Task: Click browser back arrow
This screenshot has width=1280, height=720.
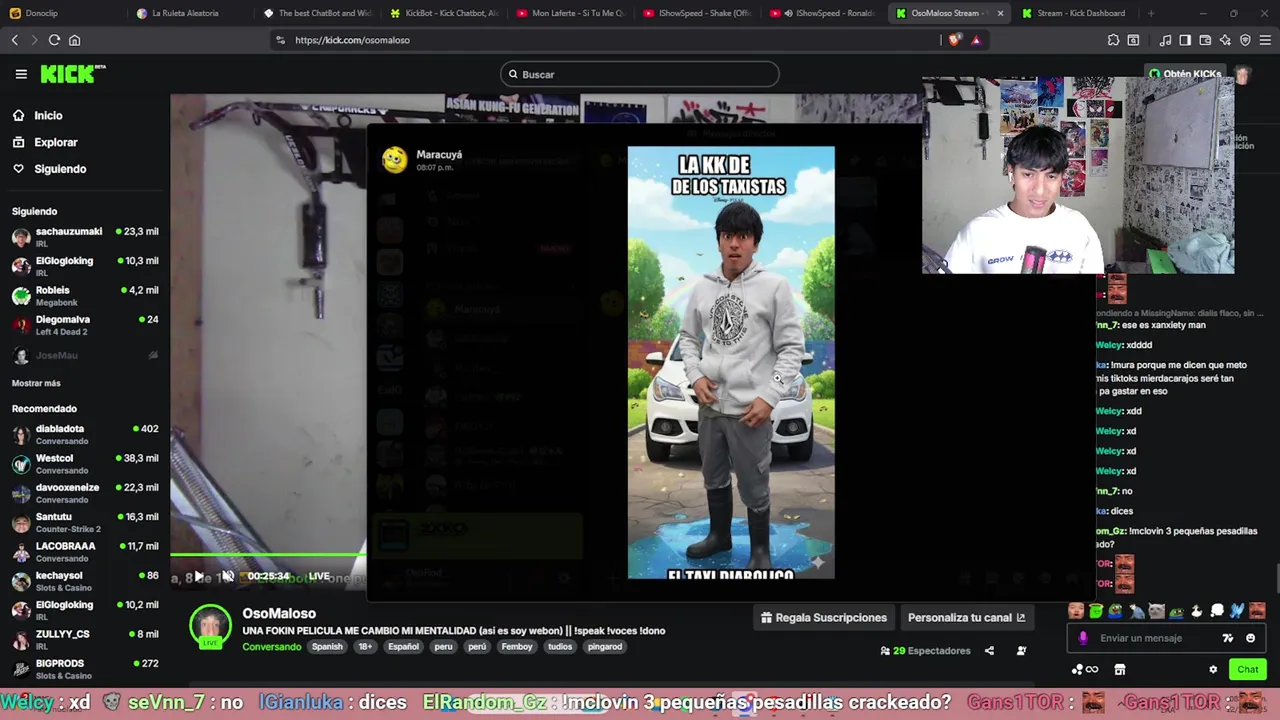Action: (14, 40)
